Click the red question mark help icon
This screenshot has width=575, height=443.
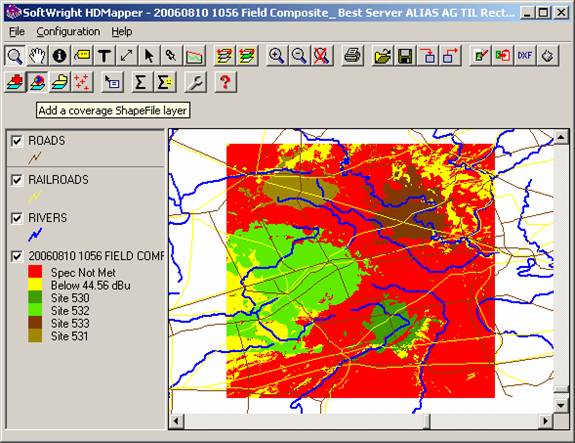pos(225,82)
